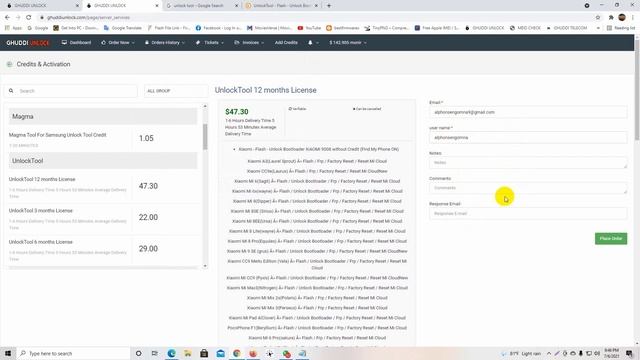Open the Windows Start menu
The height and width of the screenshot is (360, 640).
[x=8, y=353]
